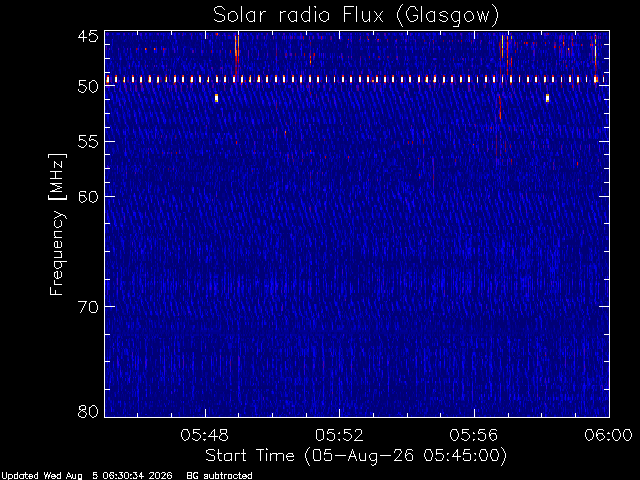Viewport: 640px width, 480px height.
Task: Click the red vertical streak near 05:57 at 52 MHz
Action: click(500, 108)
